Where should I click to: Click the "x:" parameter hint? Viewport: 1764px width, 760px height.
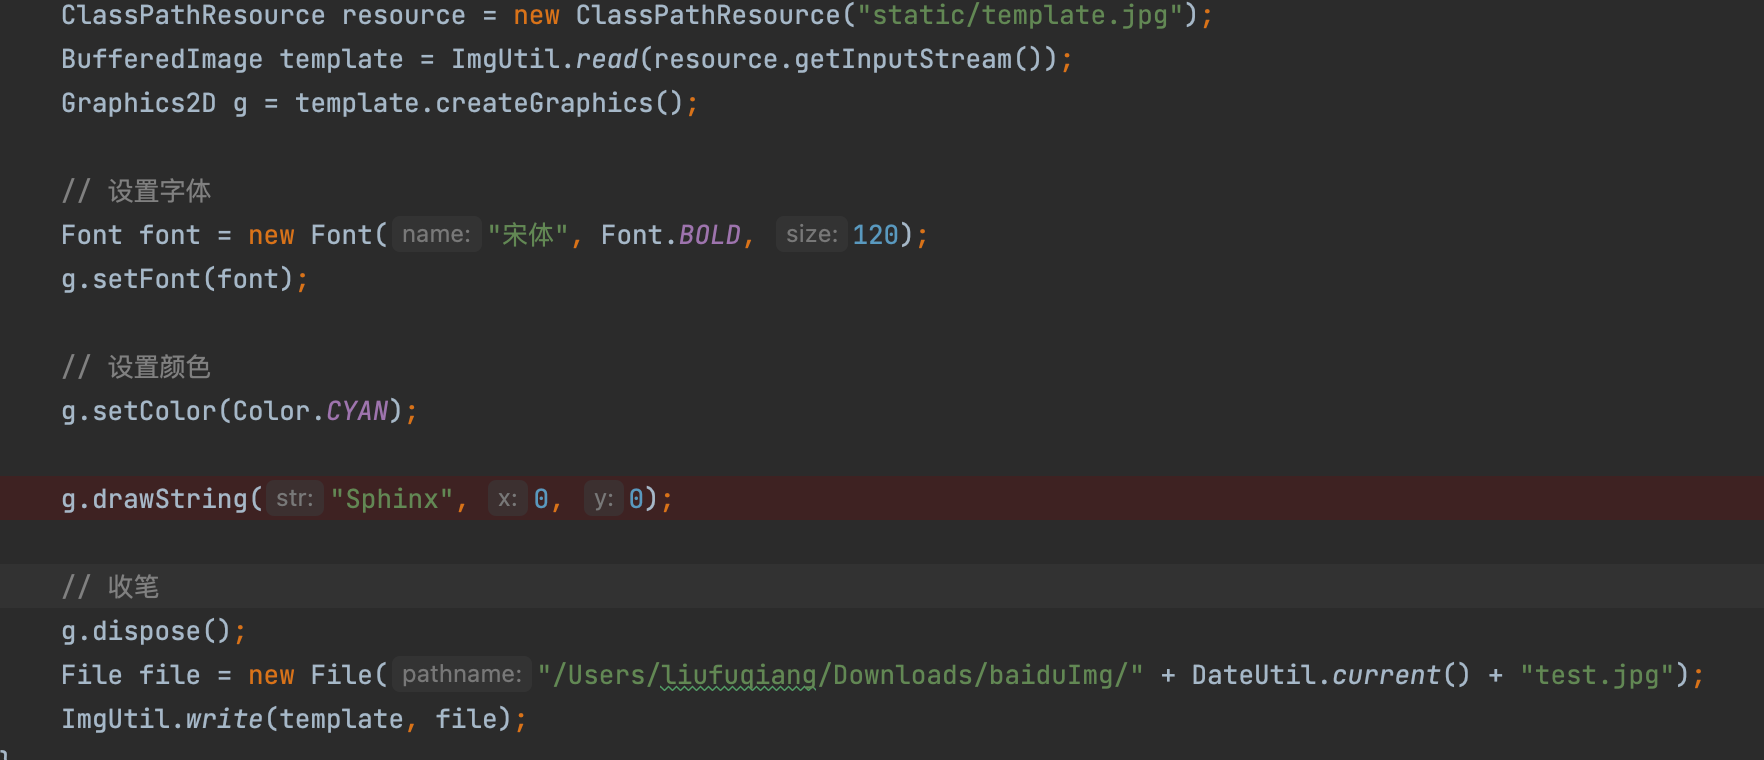(508, 499)
